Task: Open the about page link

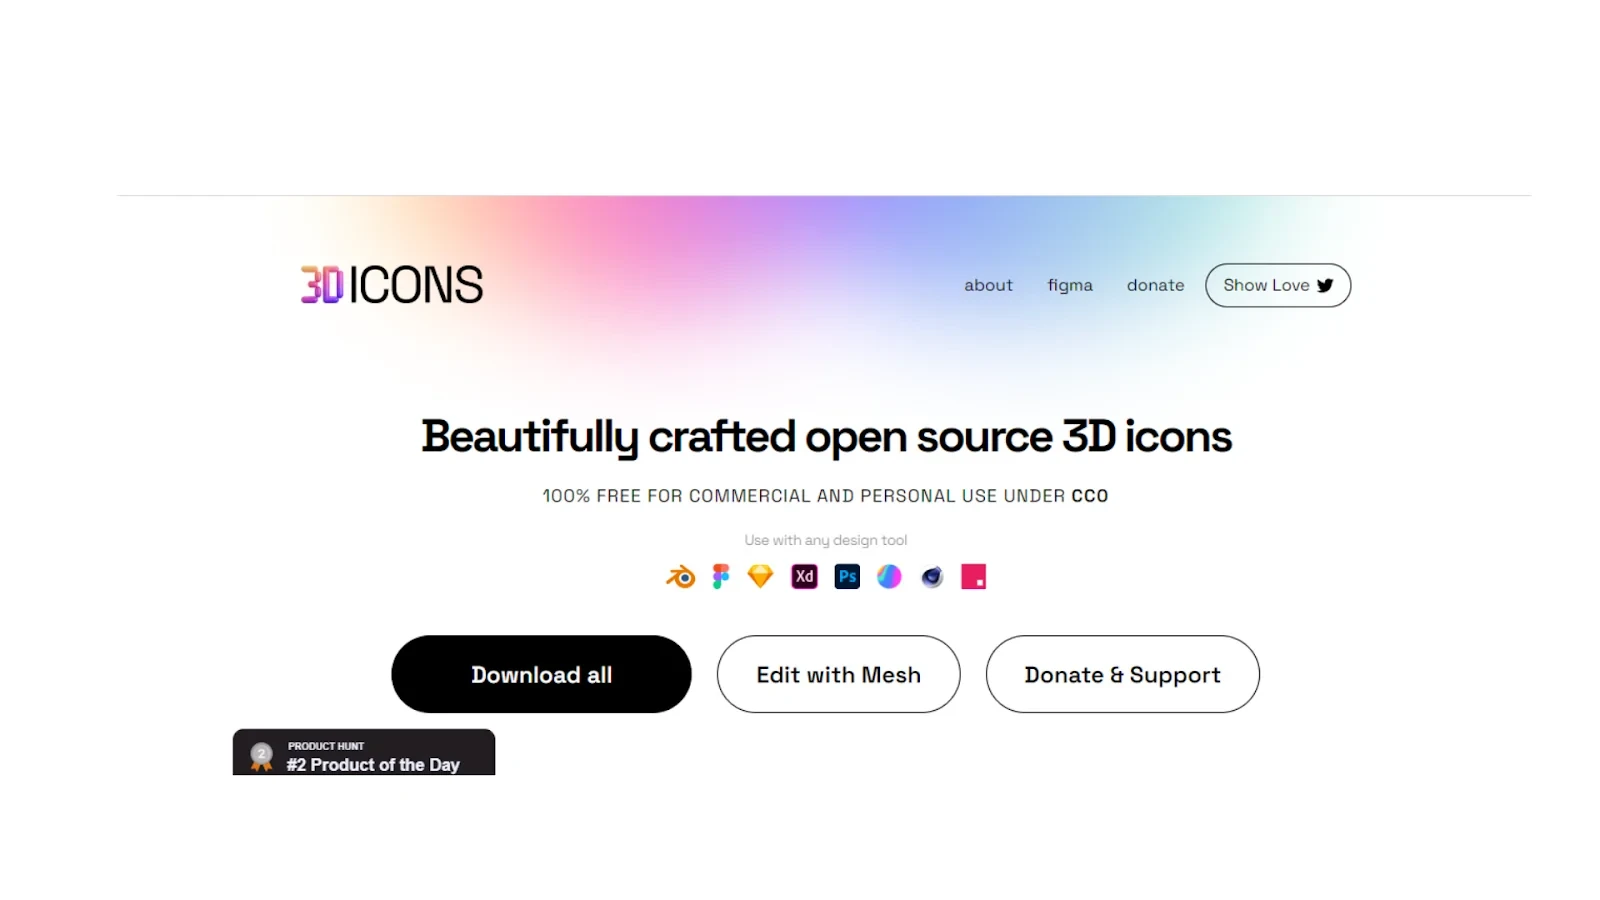Action: 988,285
